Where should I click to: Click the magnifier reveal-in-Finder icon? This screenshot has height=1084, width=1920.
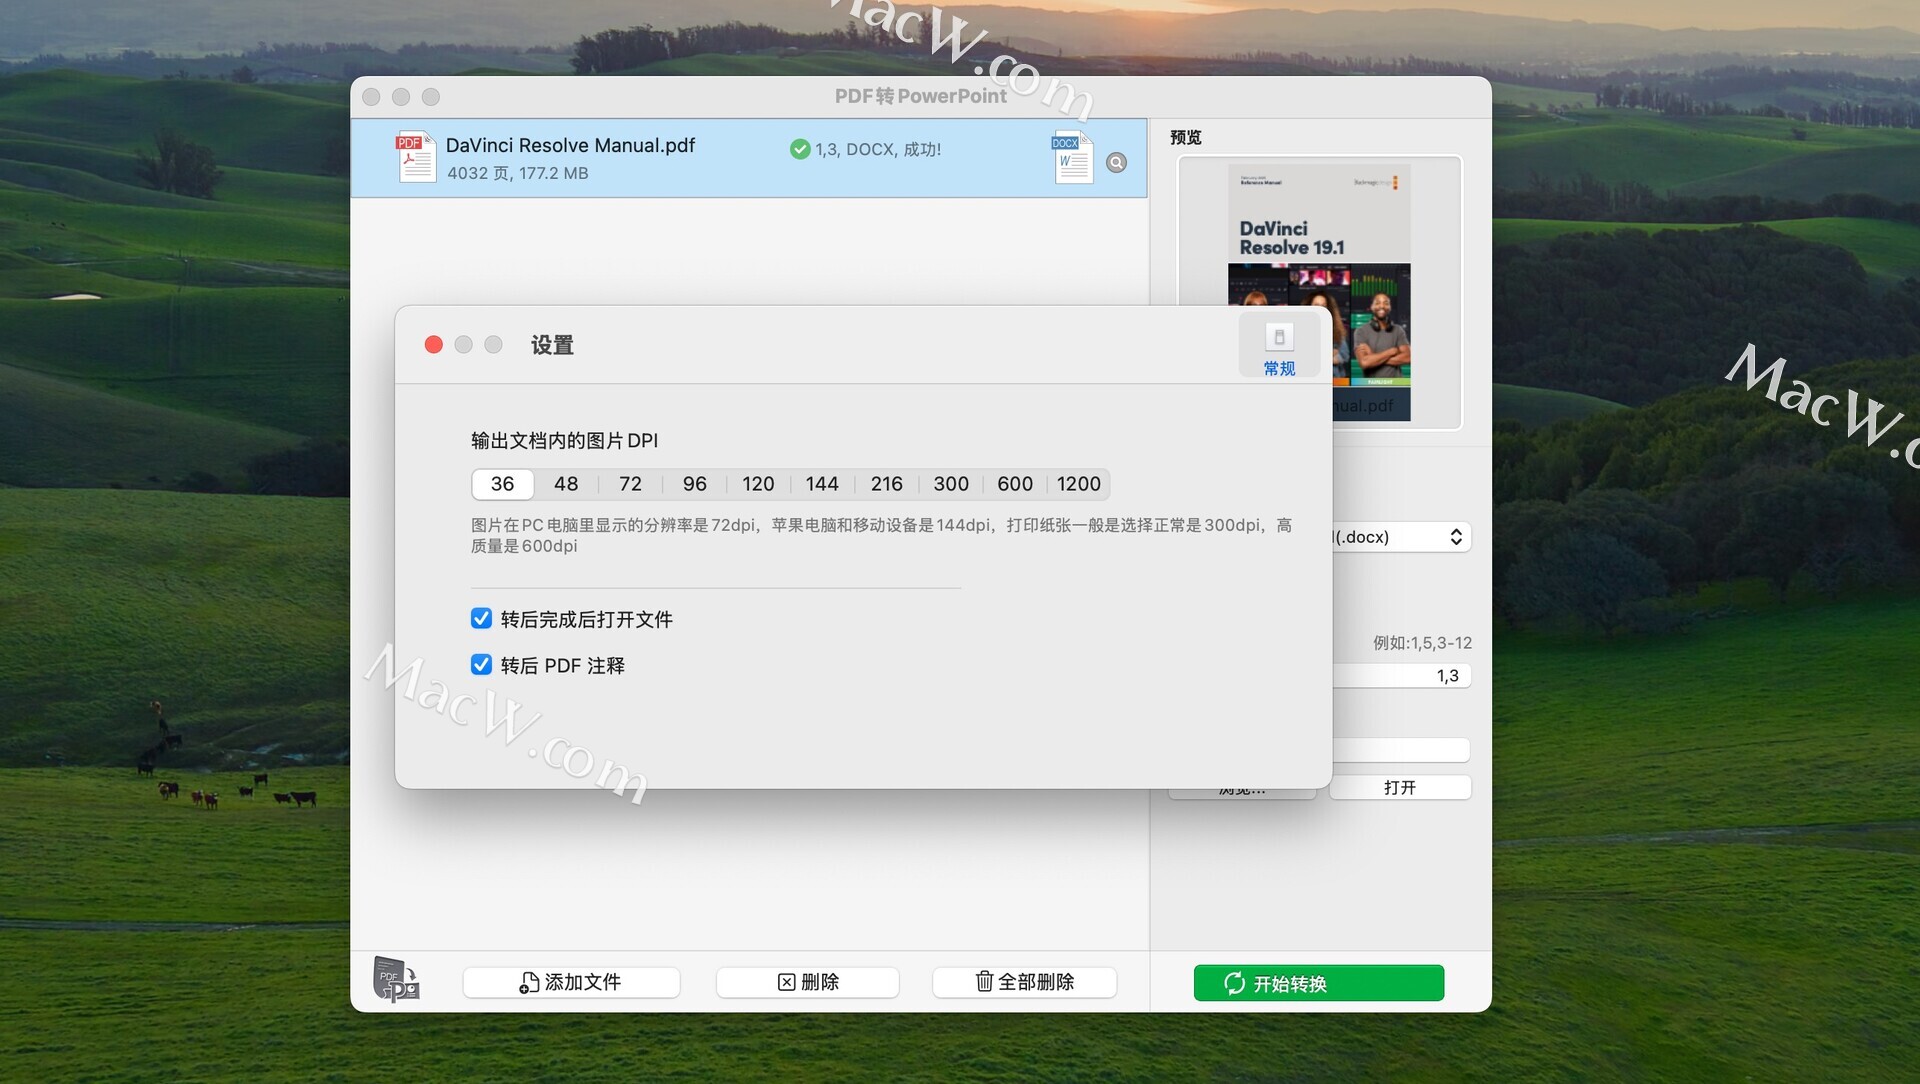coord(1116,162)
